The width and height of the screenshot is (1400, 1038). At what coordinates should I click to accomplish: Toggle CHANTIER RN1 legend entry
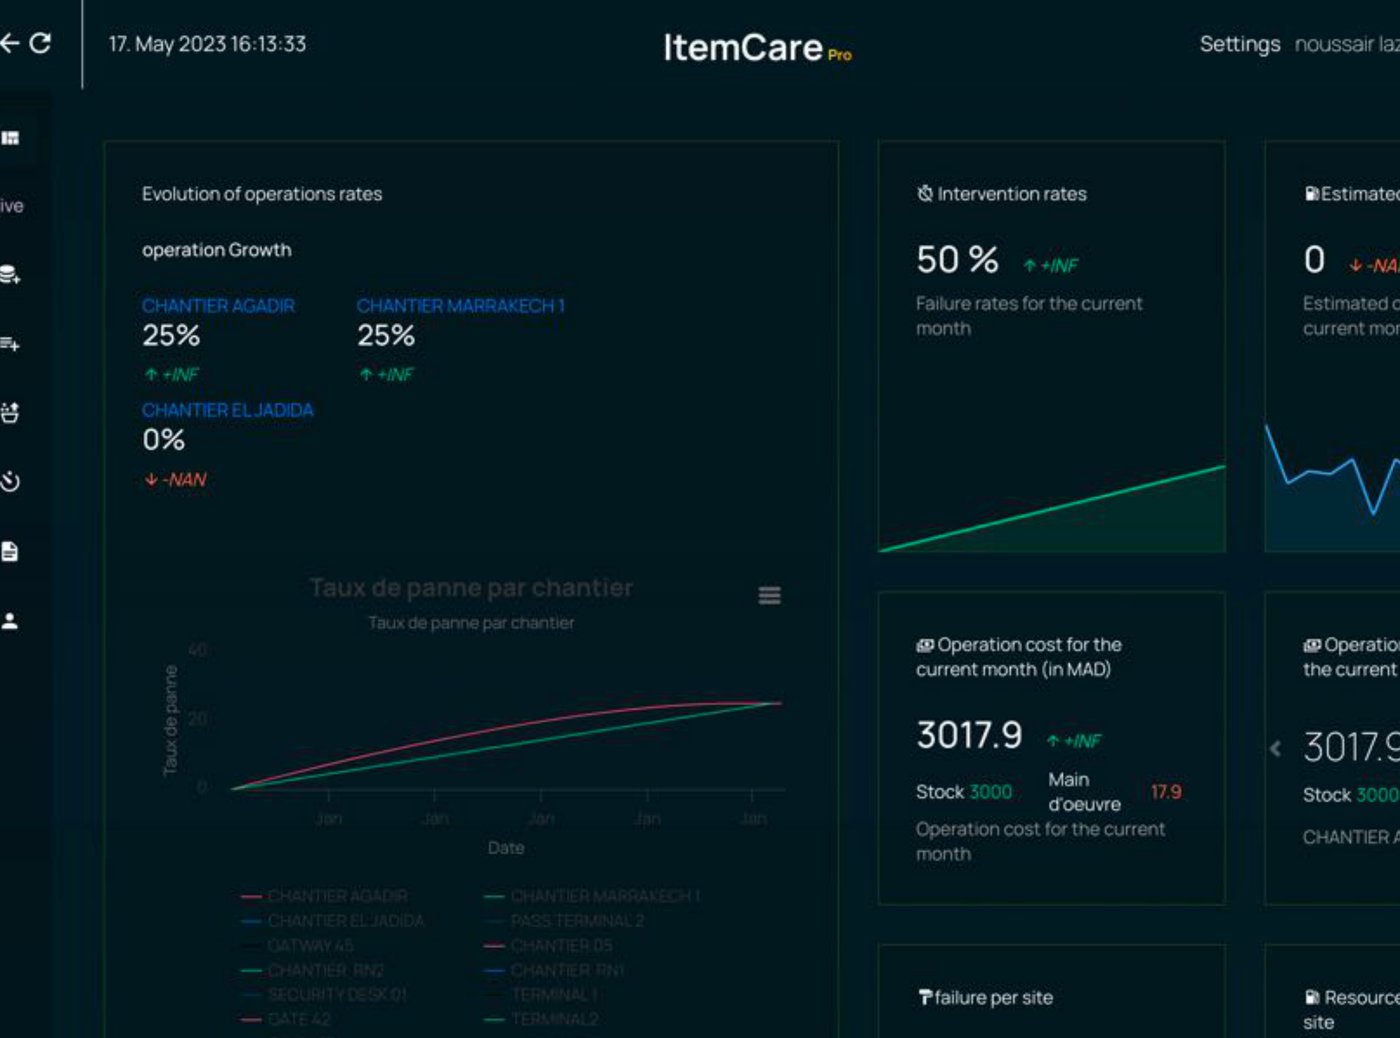click(555, 971)
